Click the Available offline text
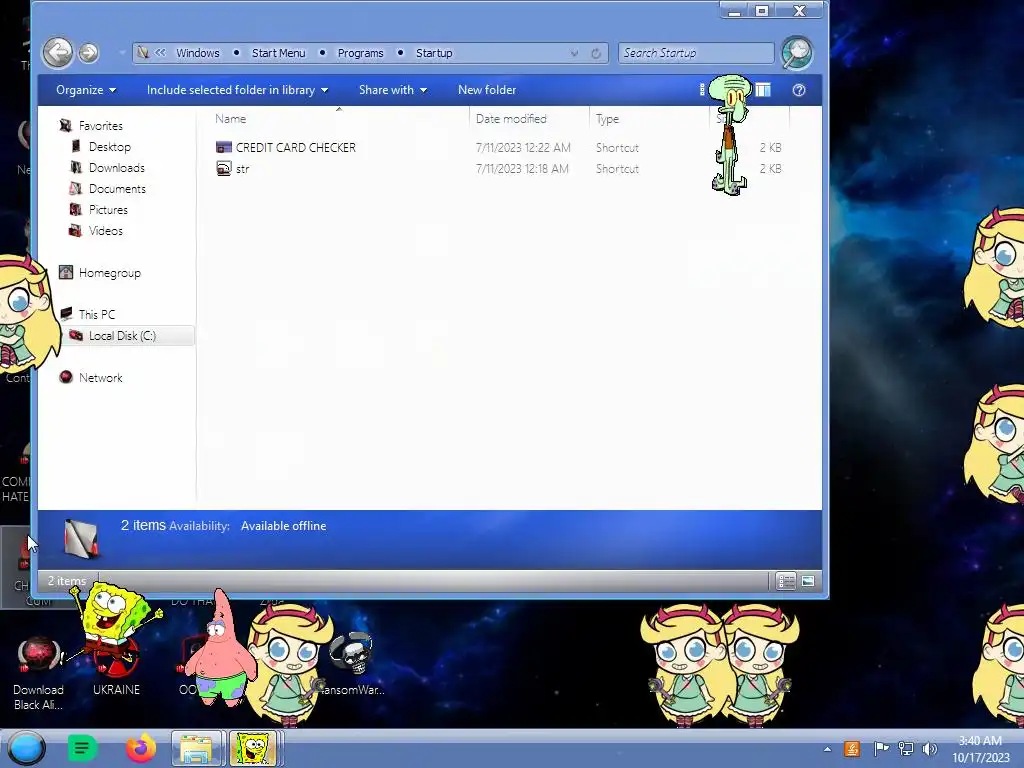The height and width of the screenshot is (768, 1024). pyautogui.click(x=283, y=526)
